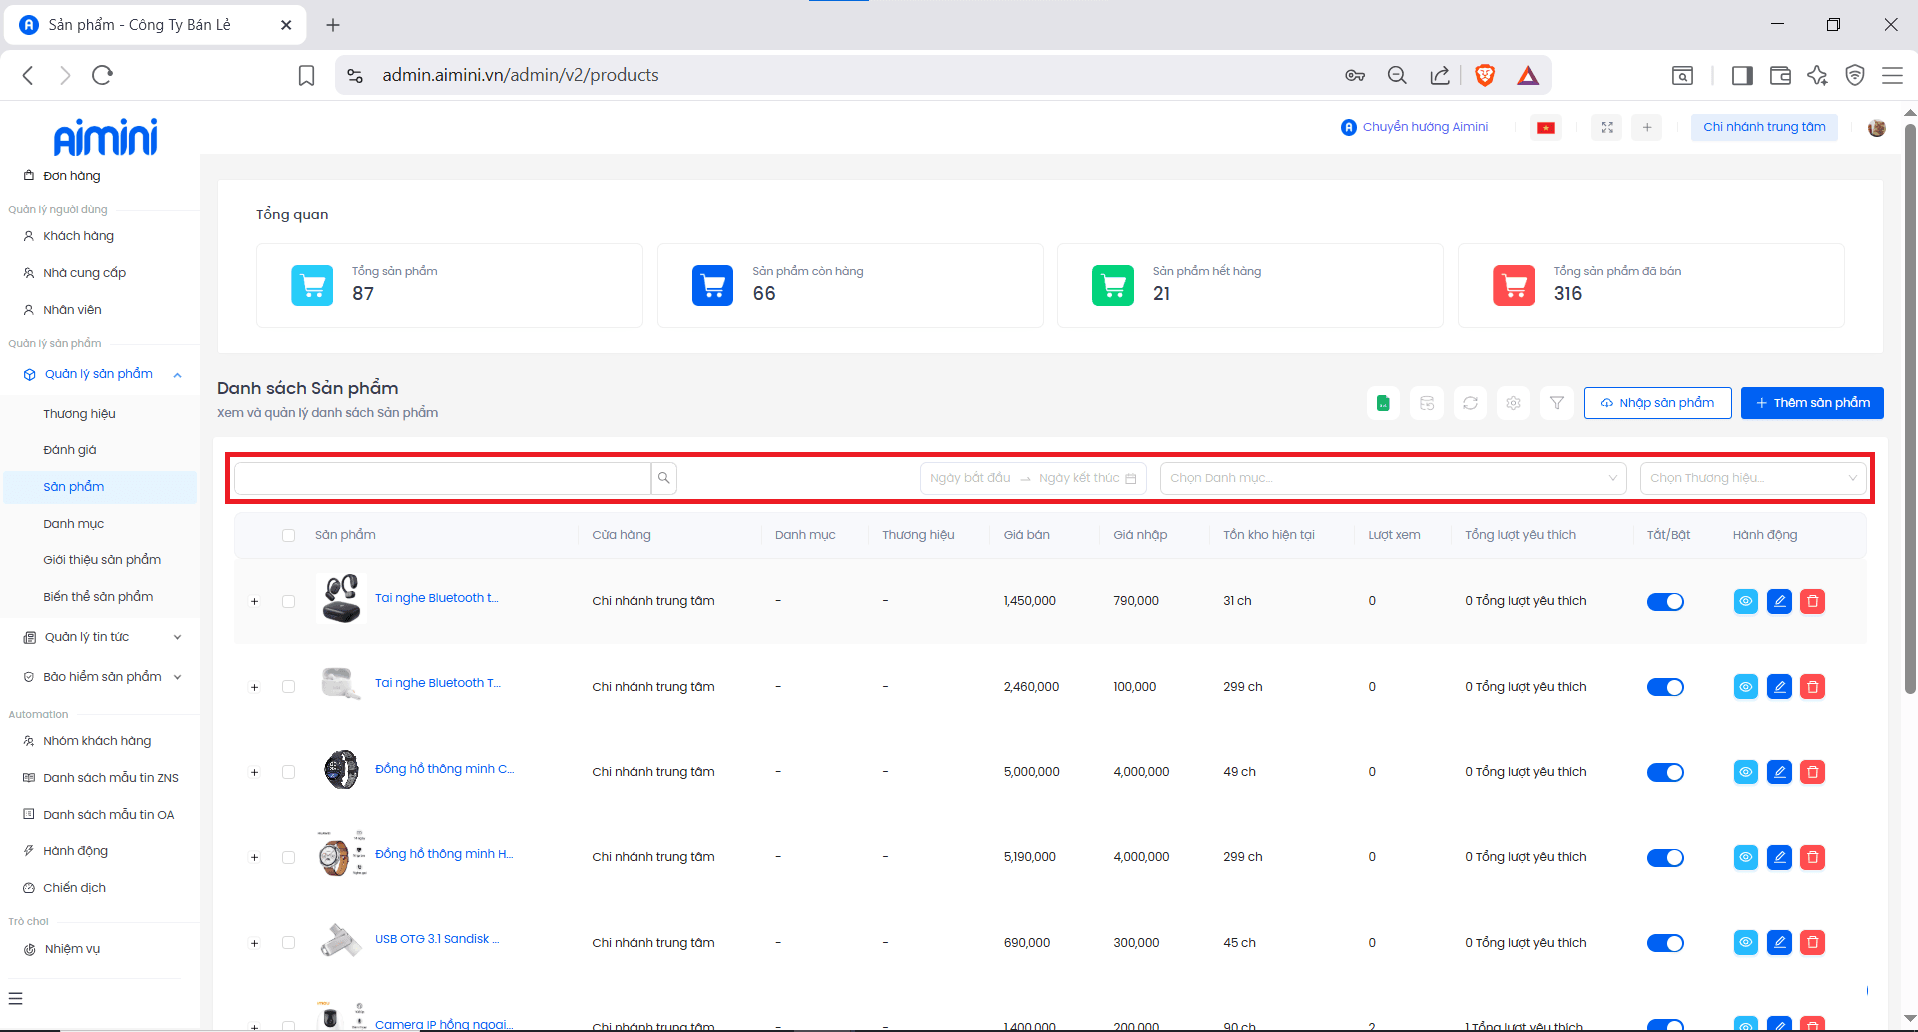Click the fullscreen icon in top header

coord(1607,127)
